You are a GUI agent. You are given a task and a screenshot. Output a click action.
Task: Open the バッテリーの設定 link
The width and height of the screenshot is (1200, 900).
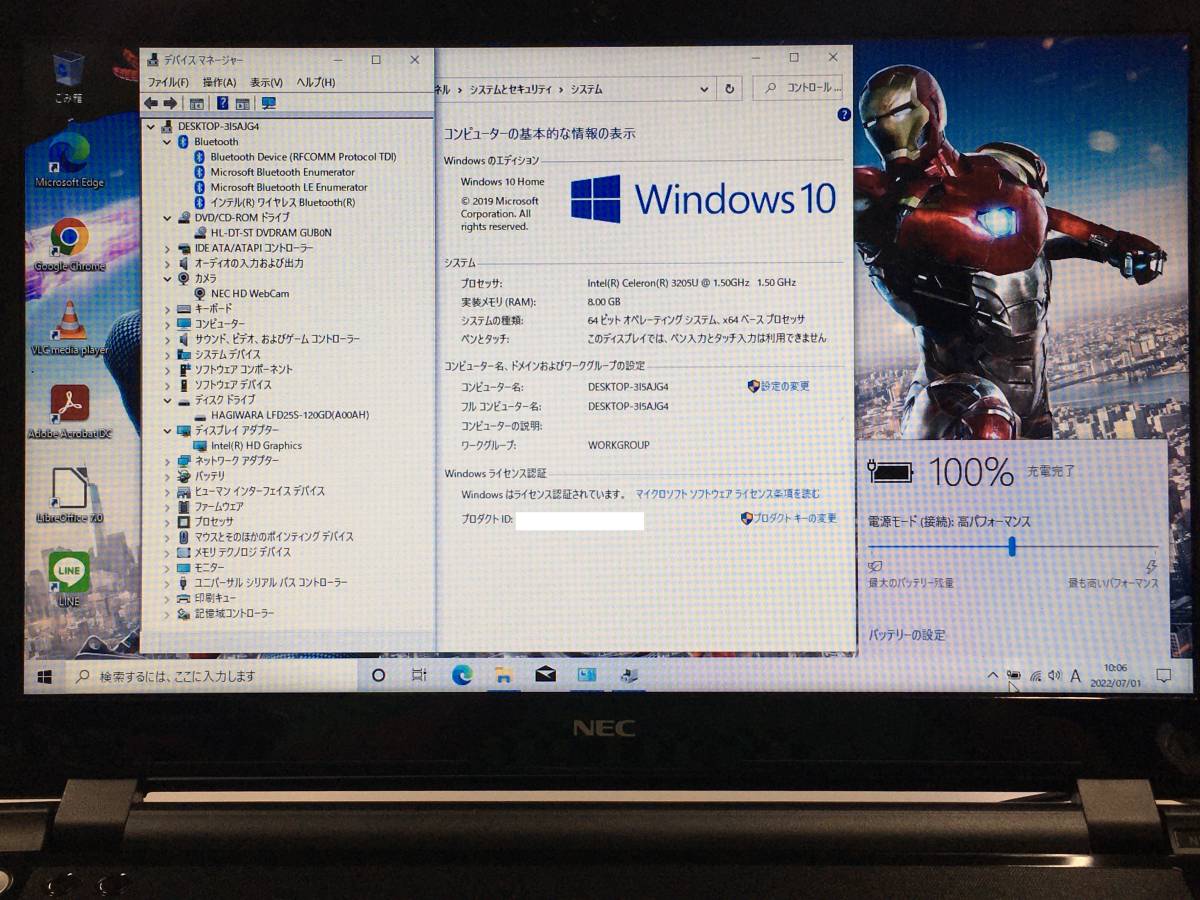coord(907,635)
